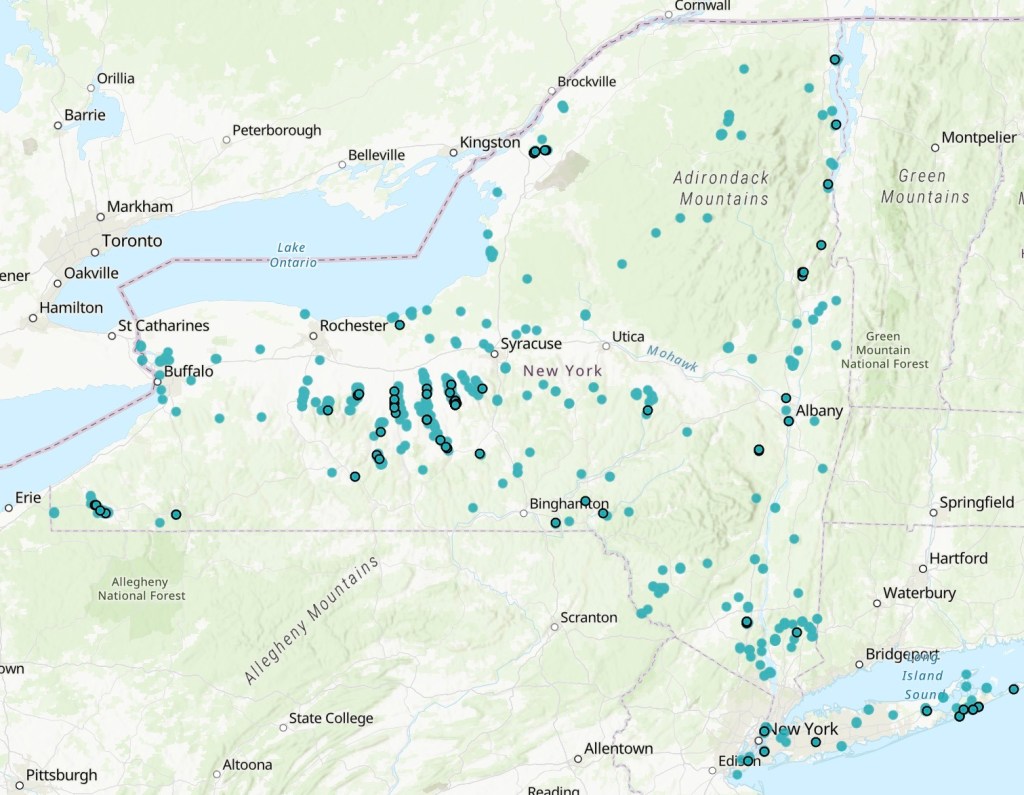
Task: Select the Buffalo city marker
Action: click(157, 381)
